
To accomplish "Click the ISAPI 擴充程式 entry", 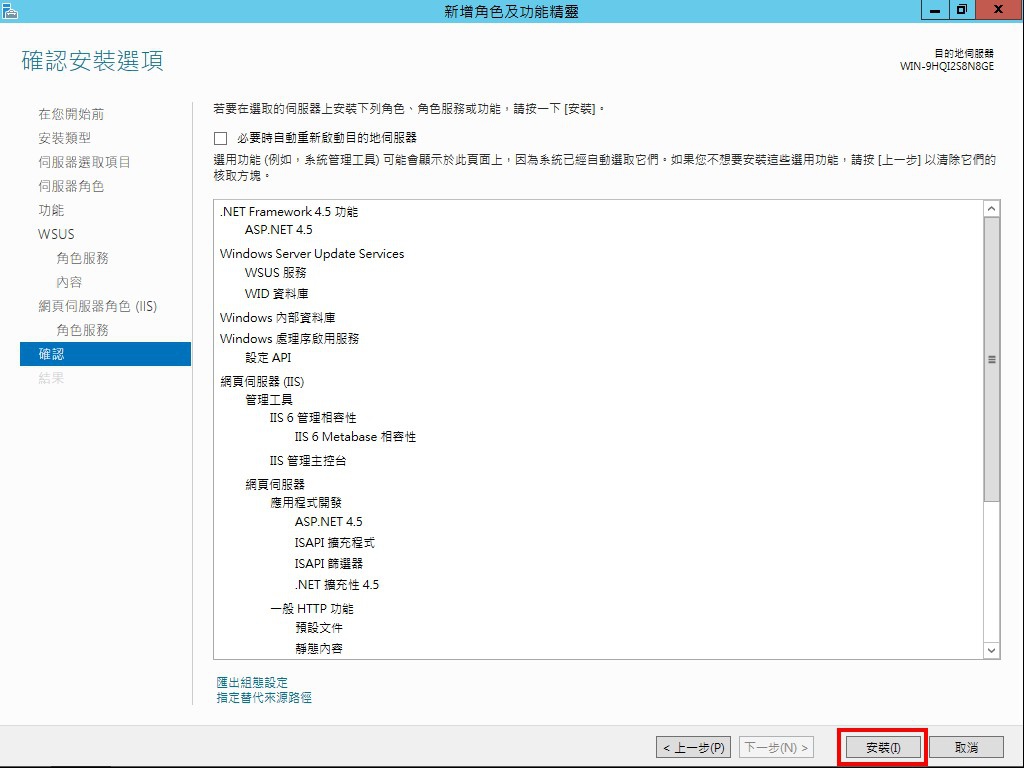I will pyautogui.click(x=334, y=543).
